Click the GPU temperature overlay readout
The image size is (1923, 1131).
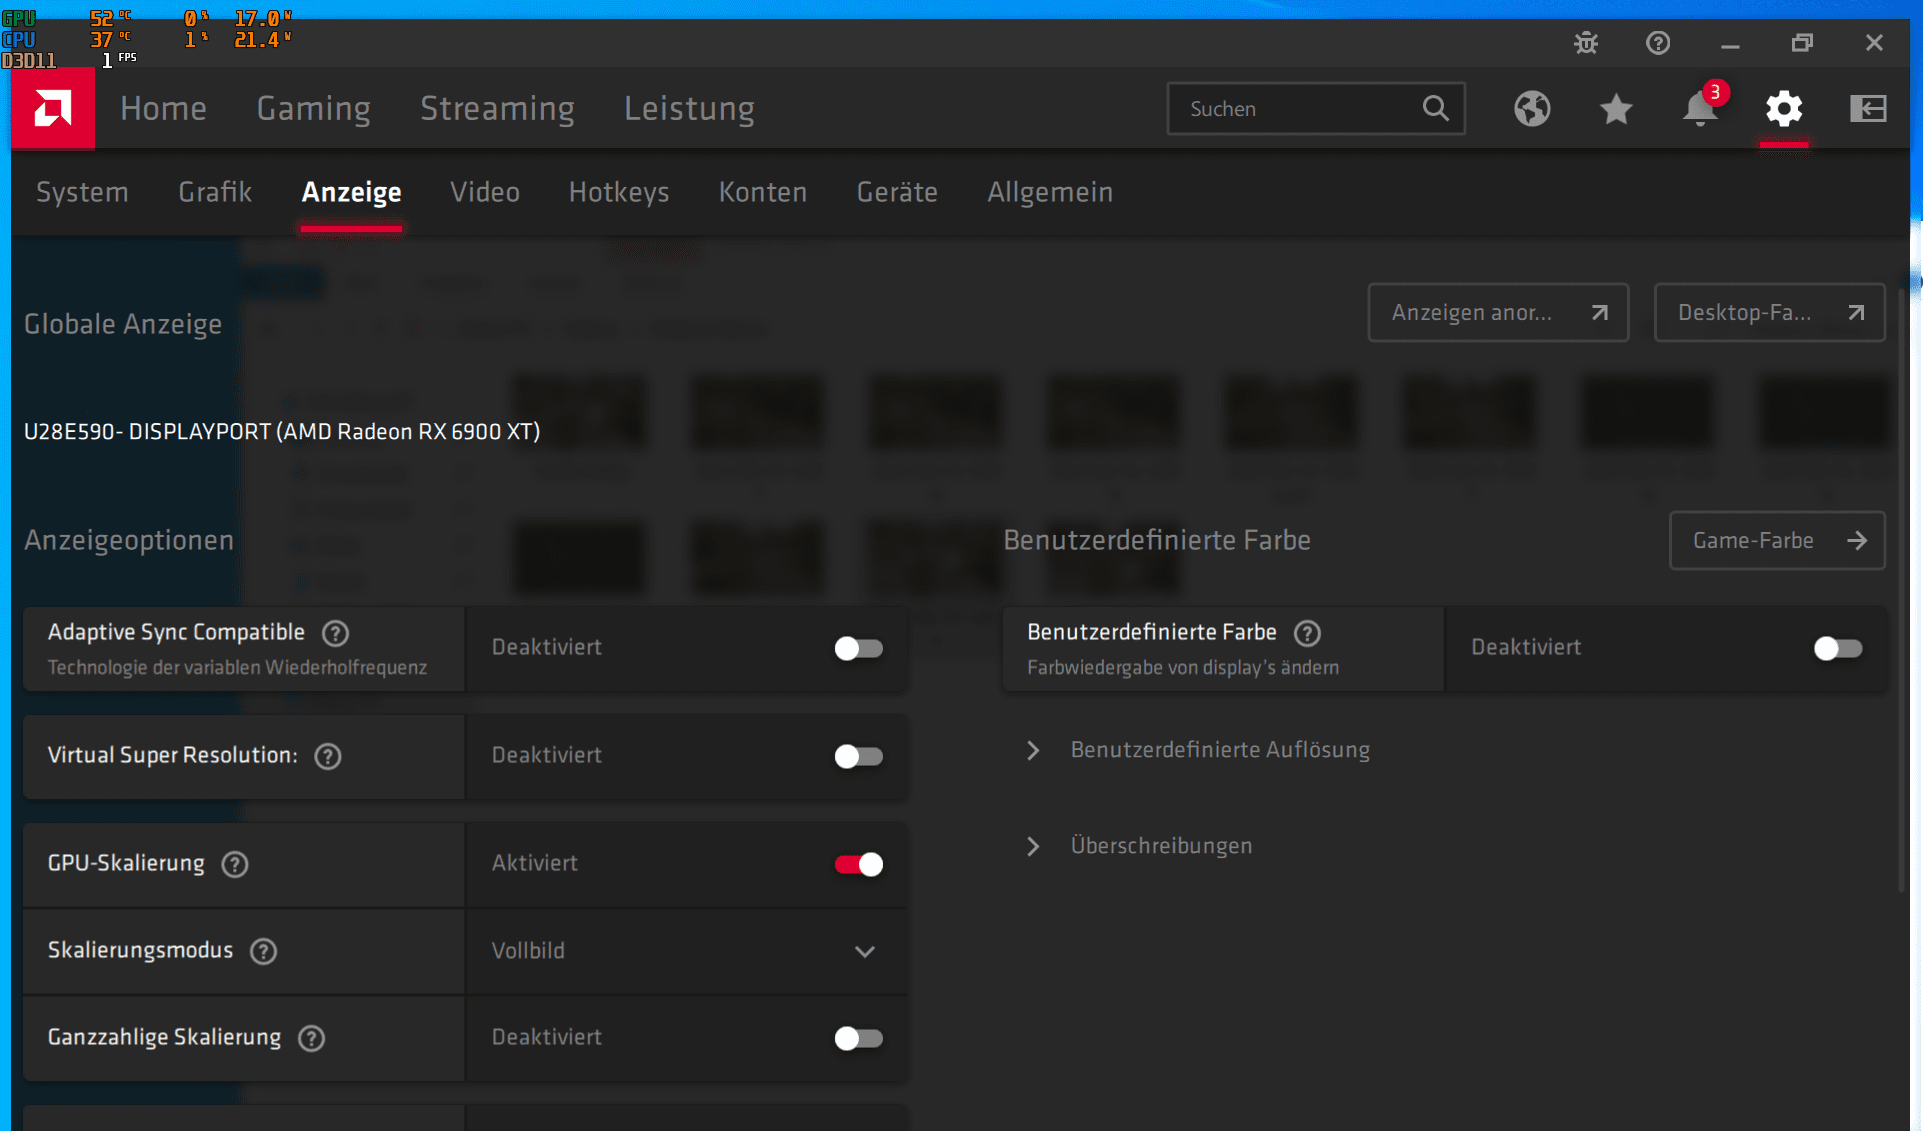[x=110, y=18]
